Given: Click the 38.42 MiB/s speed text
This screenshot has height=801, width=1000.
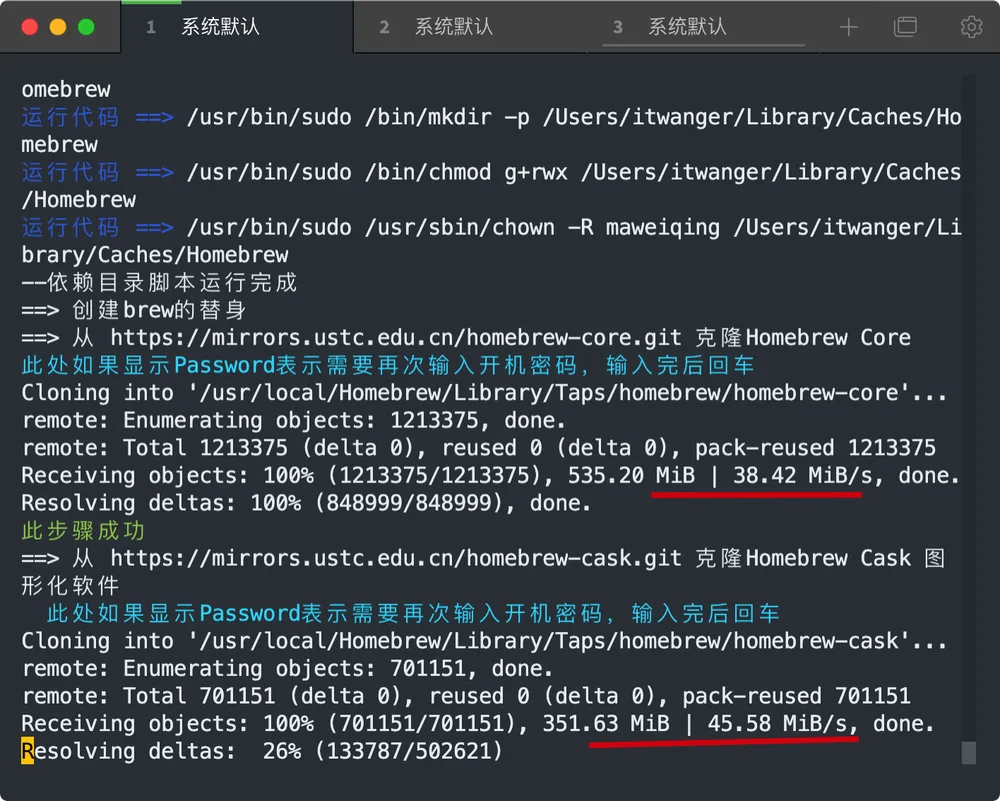Looking at the screenshot, I should click(x=802, y=475).
